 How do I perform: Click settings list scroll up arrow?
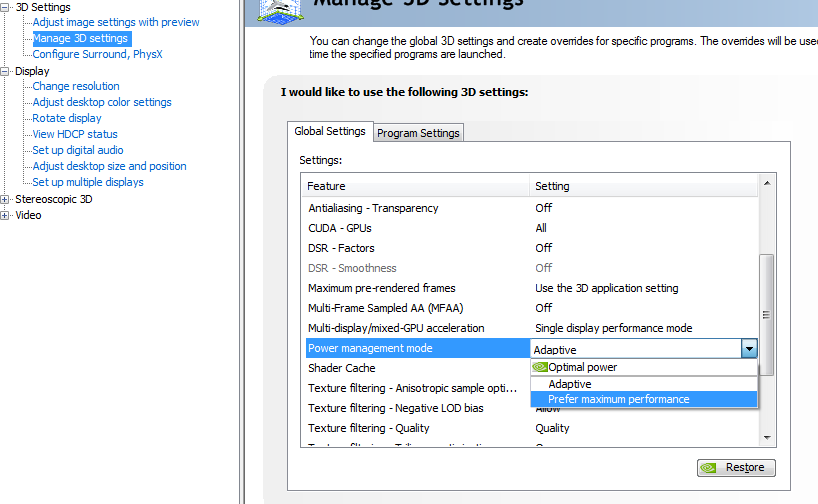coord(767,183)
